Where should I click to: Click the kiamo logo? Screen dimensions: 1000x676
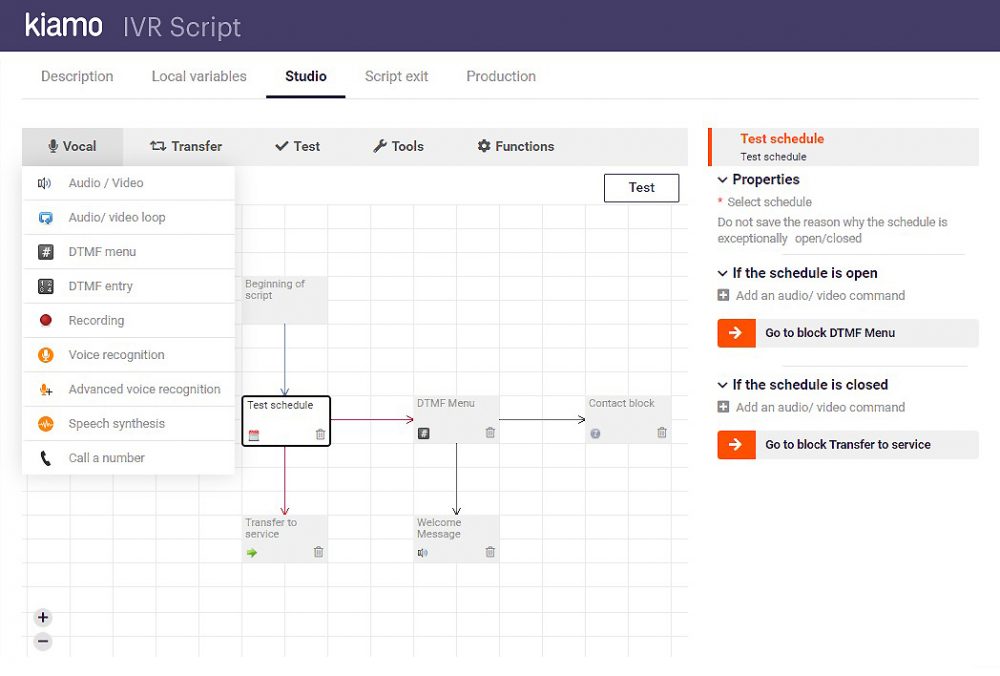(x=63, y=26)
